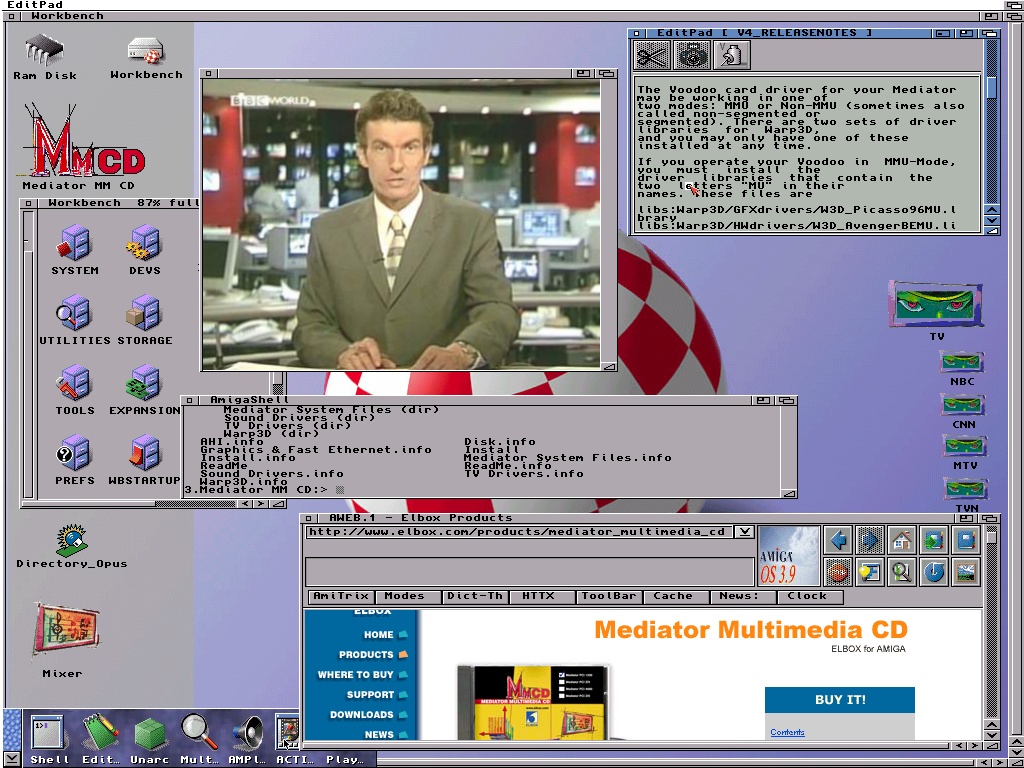Click the scissors cut icon in EditPad
Image resolution: width=1024 pixels, height=768 pixels.
click(652, 55)
